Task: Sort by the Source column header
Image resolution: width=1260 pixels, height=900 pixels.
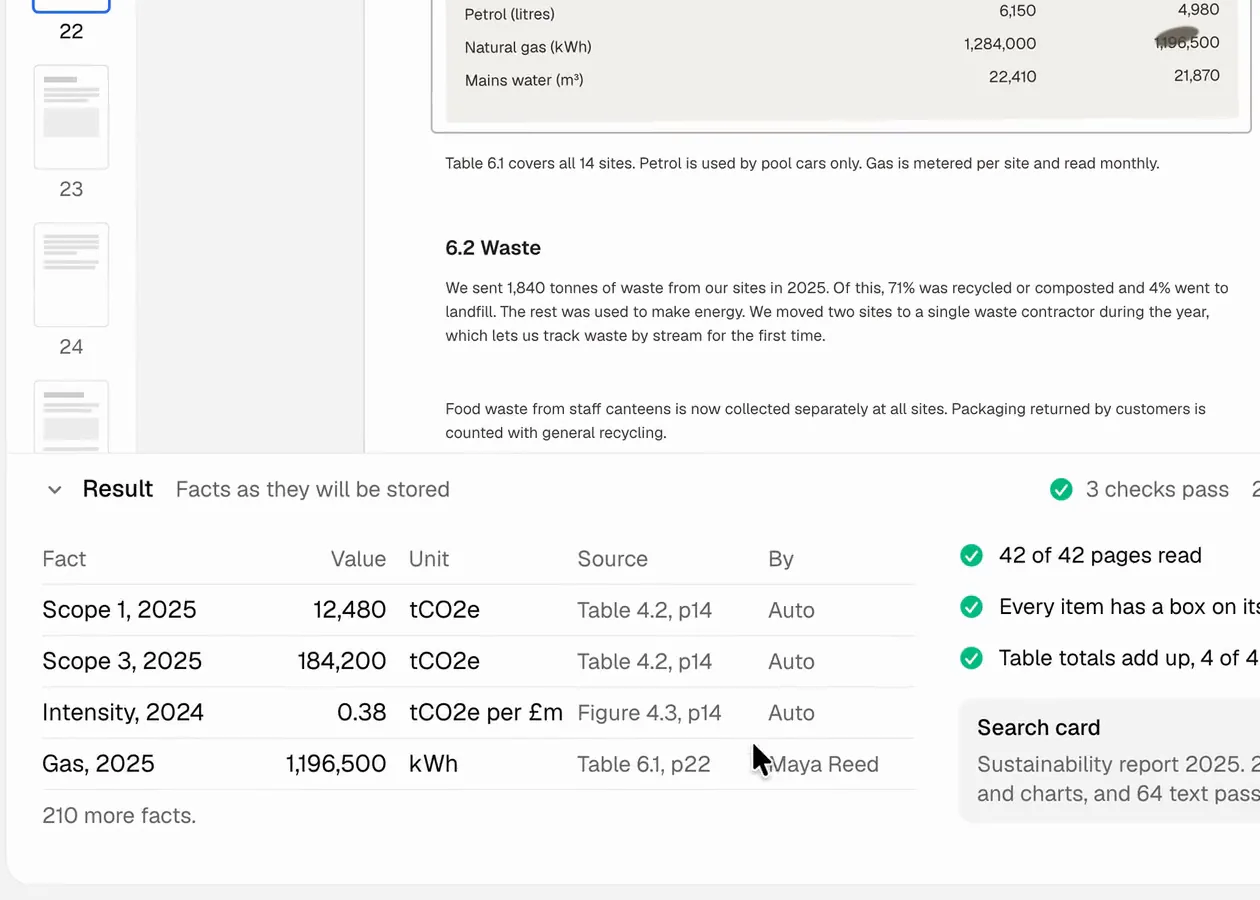Action: pyautogui.click(x=612, y=559)
